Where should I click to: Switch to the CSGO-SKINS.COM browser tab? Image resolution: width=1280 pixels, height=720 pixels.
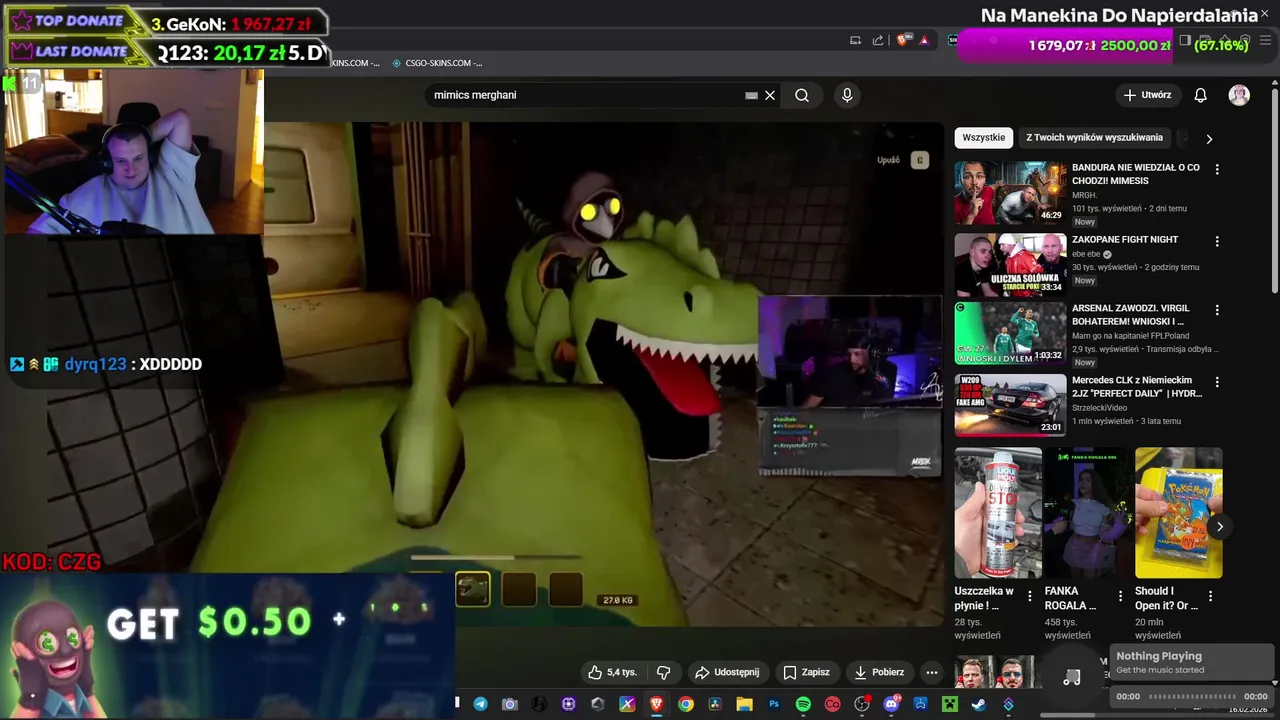[x=437, y=63]
